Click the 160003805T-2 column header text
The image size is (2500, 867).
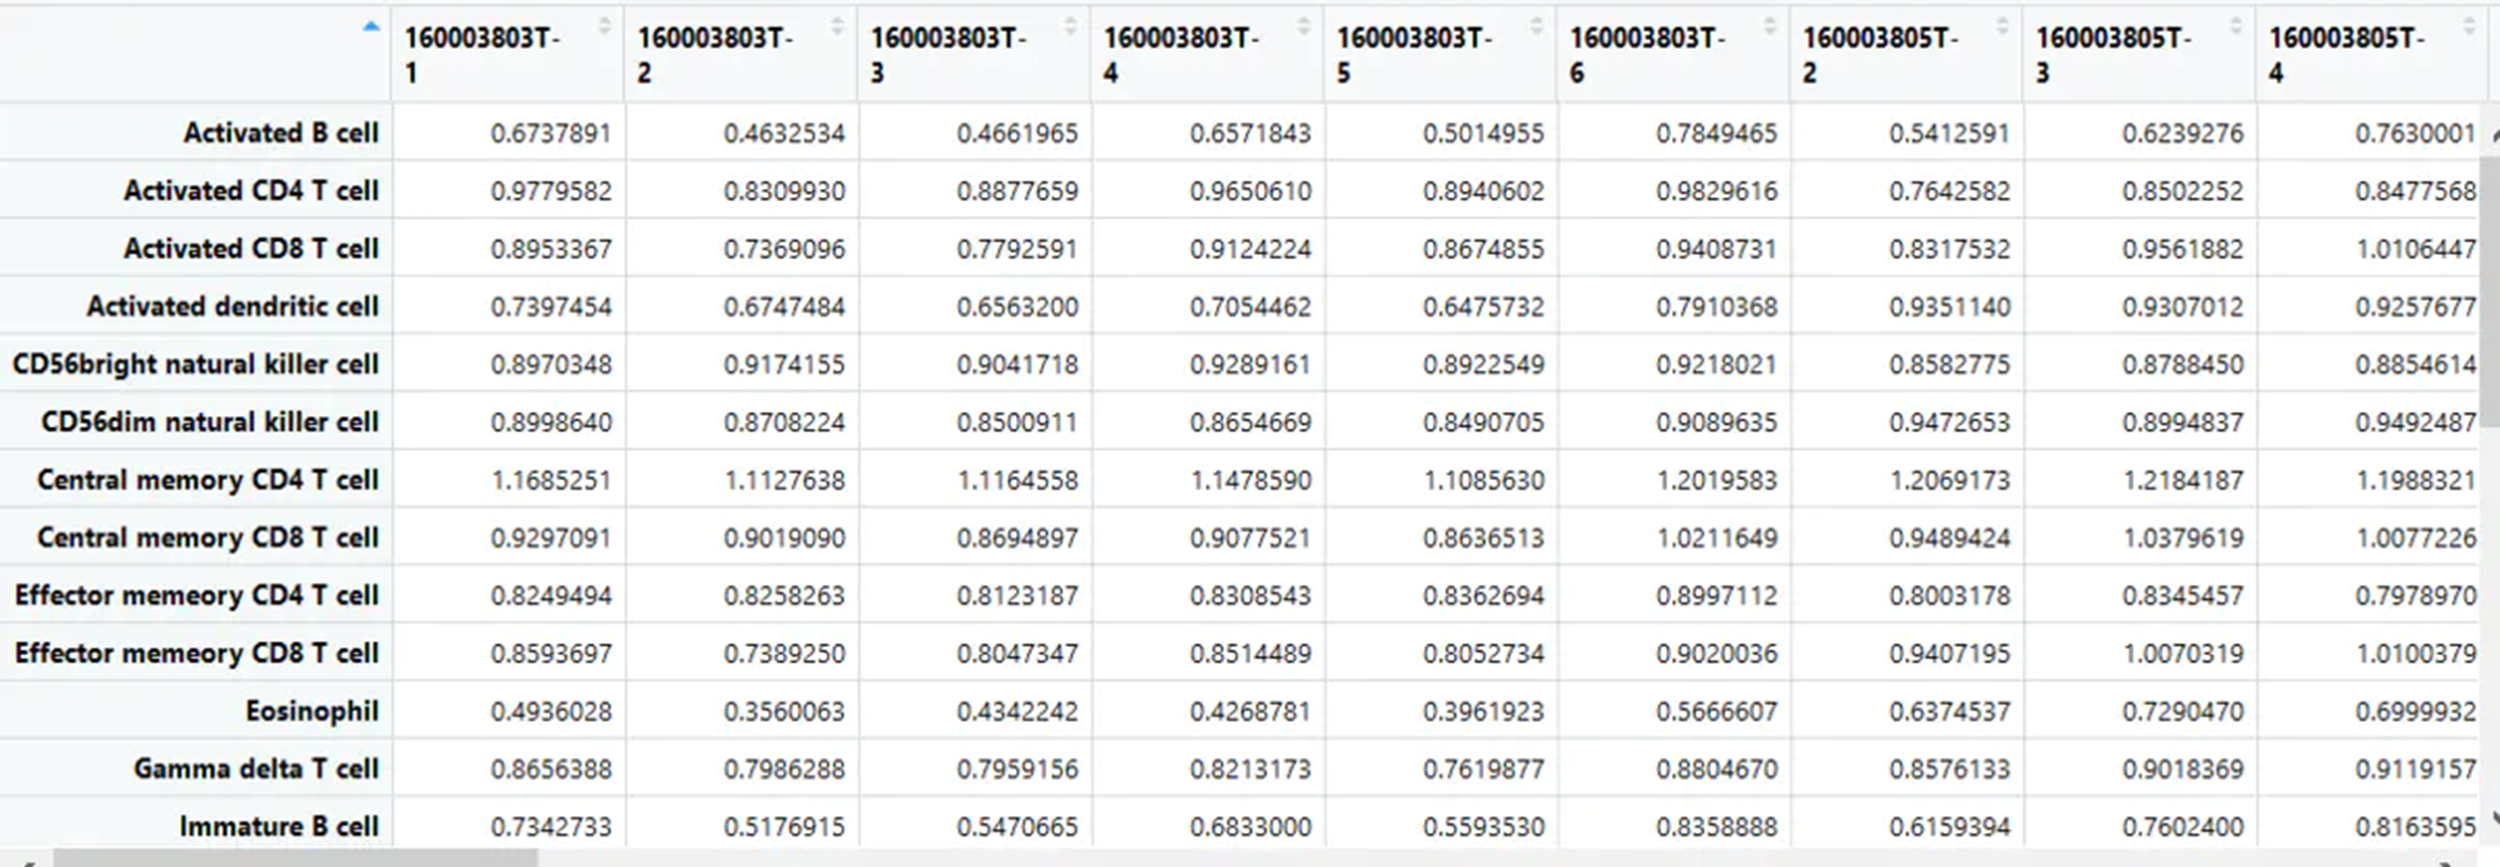click(1880, 55)
